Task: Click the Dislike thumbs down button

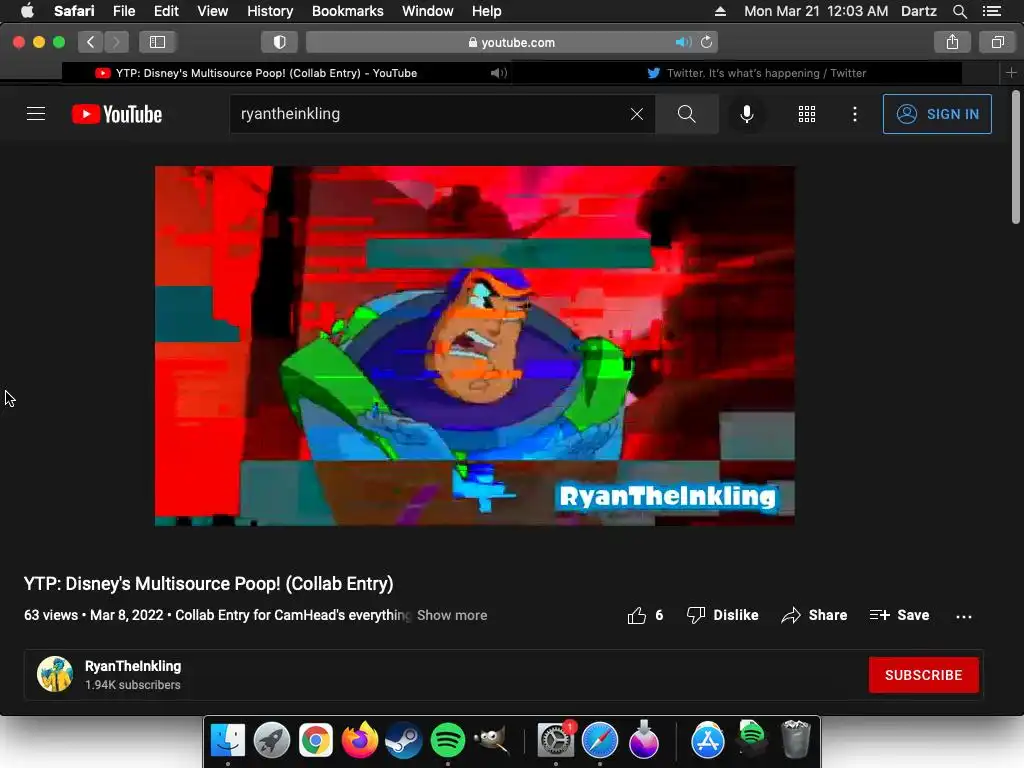Action: tap(722, 615)
